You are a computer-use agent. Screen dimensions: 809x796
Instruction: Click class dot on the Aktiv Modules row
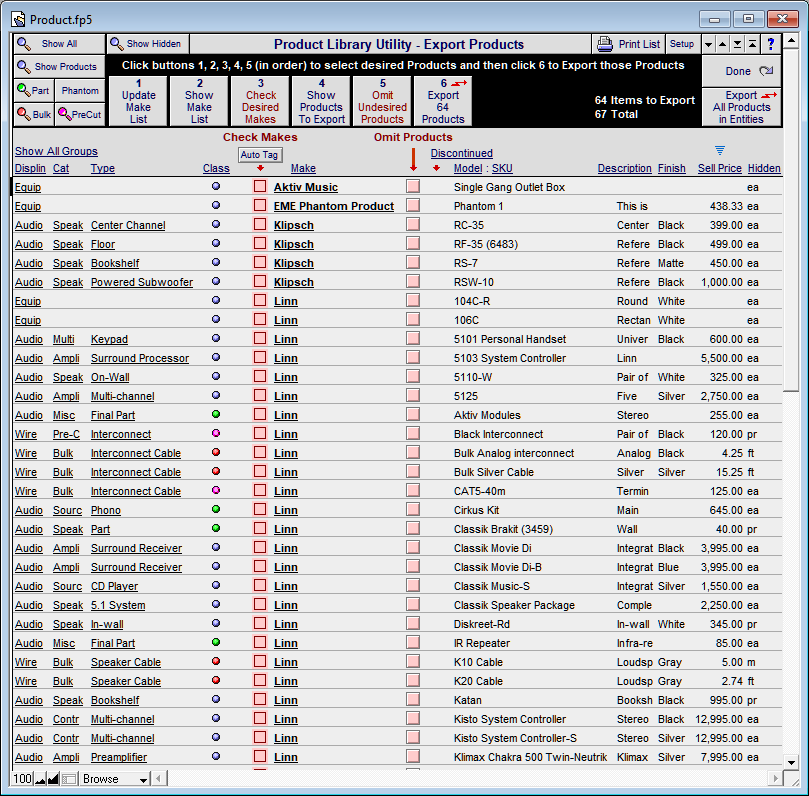(x=216, y=414)
